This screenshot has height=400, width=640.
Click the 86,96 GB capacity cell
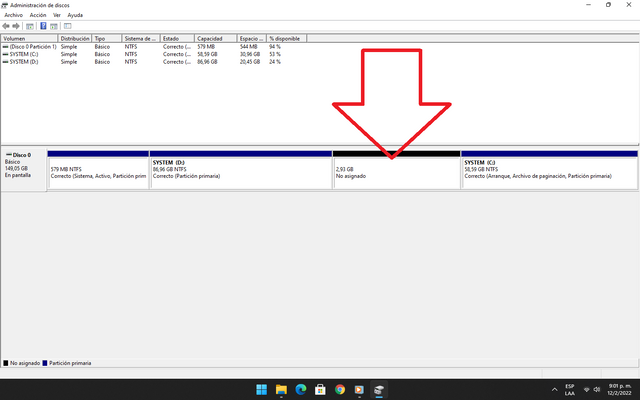point(207,62)
